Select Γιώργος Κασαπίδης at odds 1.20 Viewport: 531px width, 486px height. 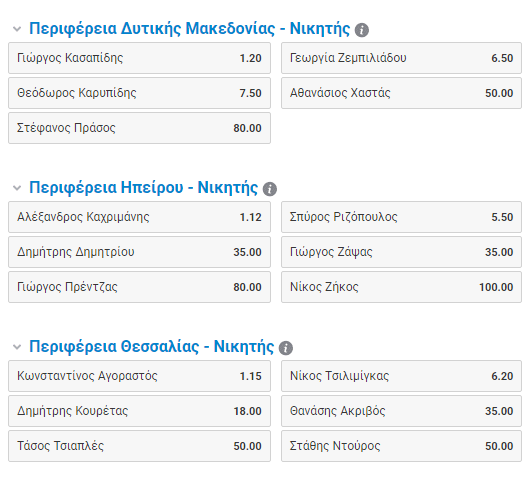[x=140, y=58]
